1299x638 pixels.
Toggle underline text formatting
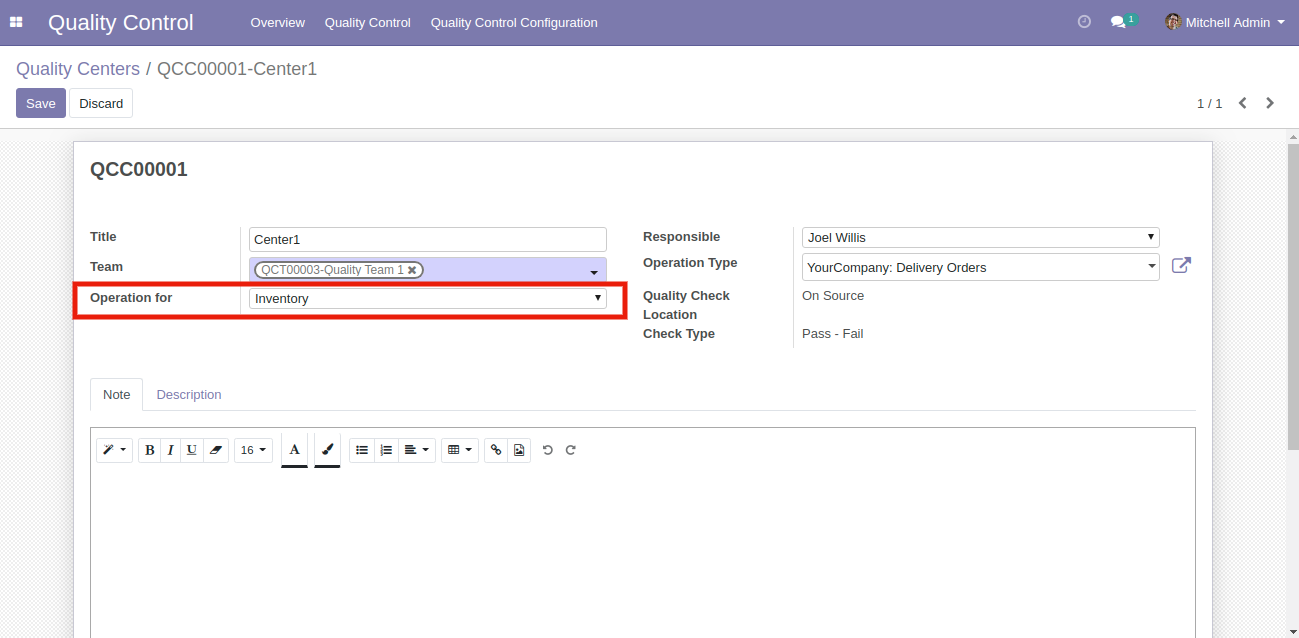pyautogui.click(x=191, y=450)
